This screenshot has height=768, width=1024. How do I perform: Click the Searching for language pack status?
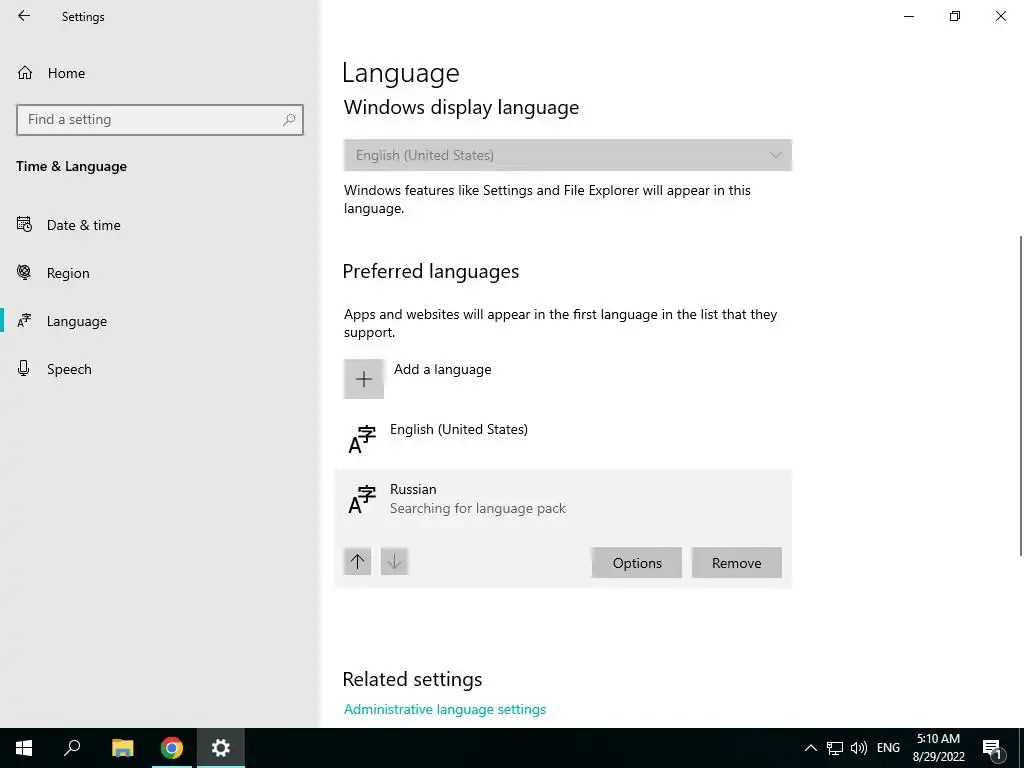point(477,508)
